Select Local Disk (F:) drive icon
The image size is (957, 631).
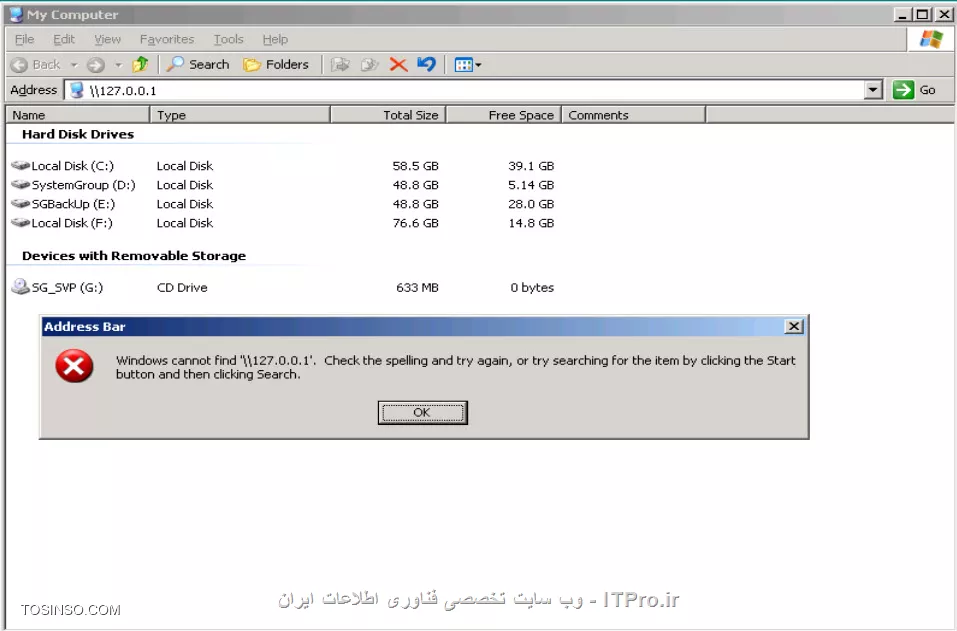tap(20, 222)
